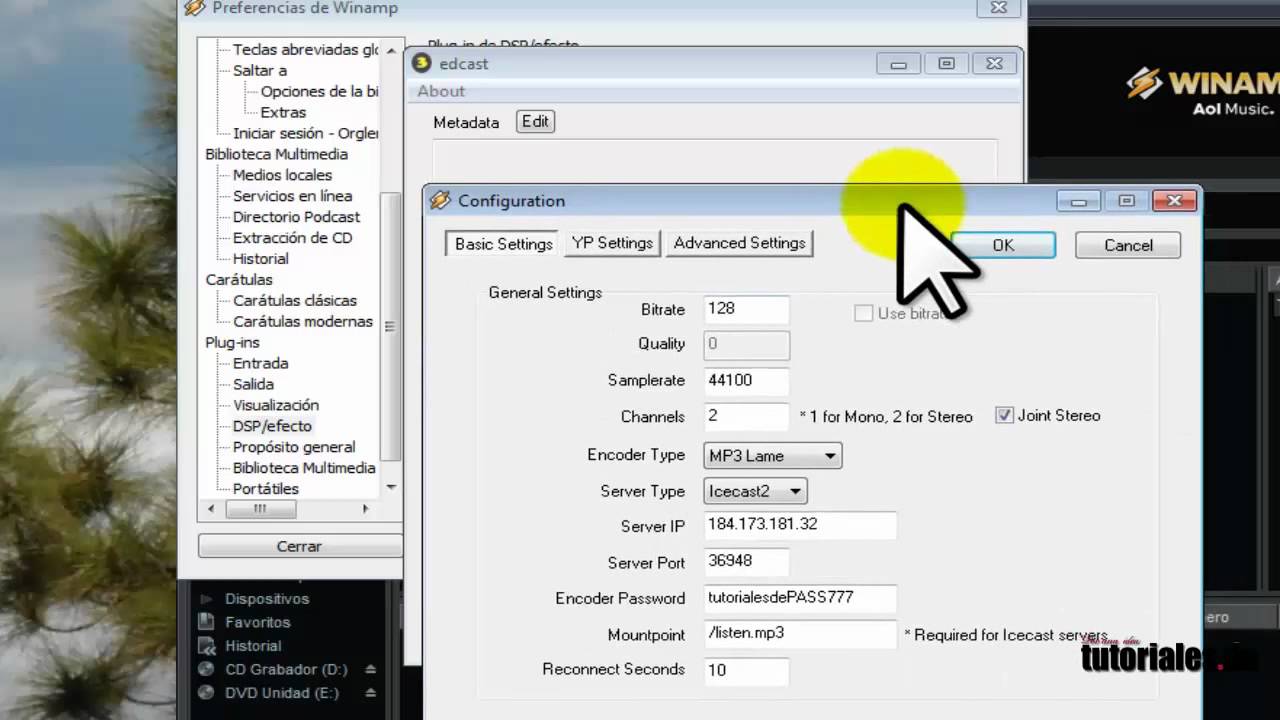Screen dimensions: 1280x720
Task: Click the edcast window title icon
Action: [421, 63]
